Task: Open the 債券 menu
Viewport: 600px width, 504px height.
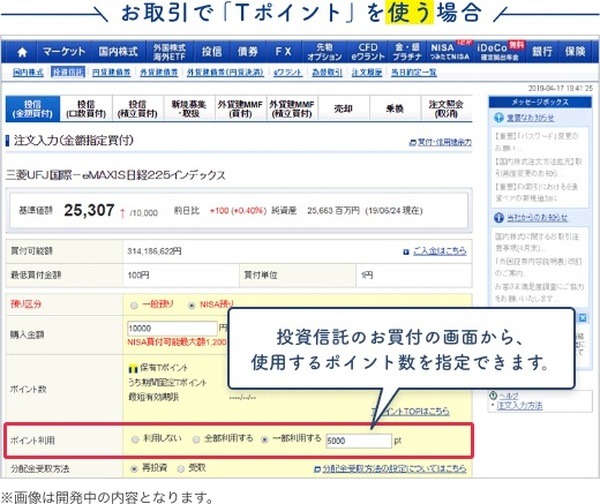Action: pos(248,52)
